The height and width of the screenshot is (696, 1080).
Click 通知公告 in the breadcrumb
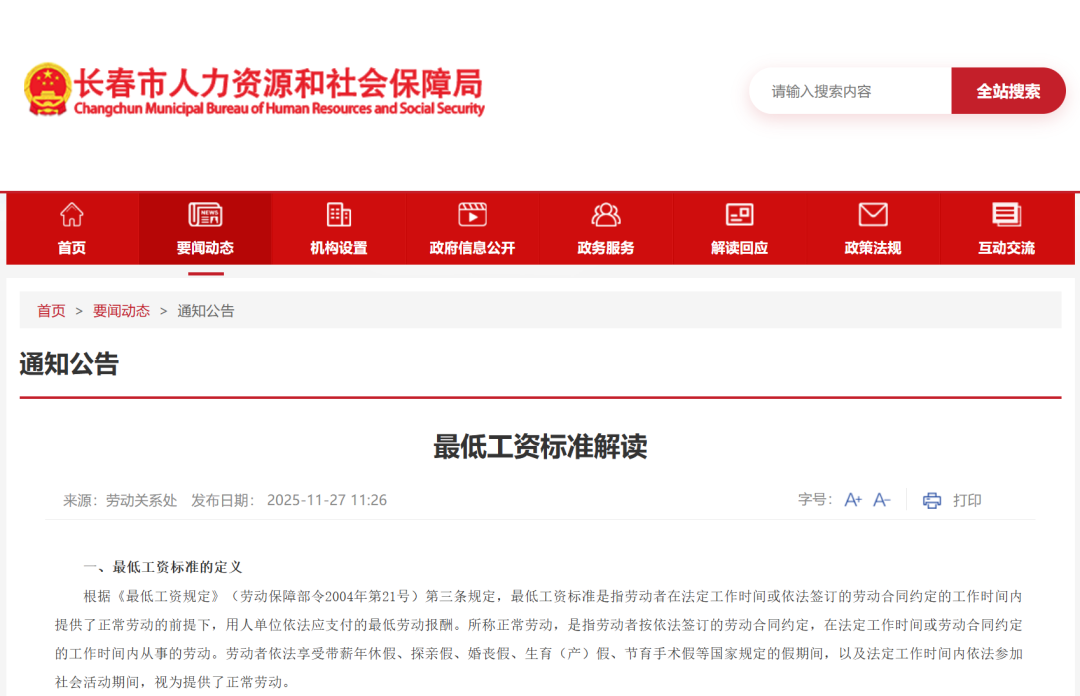point(206,311)
